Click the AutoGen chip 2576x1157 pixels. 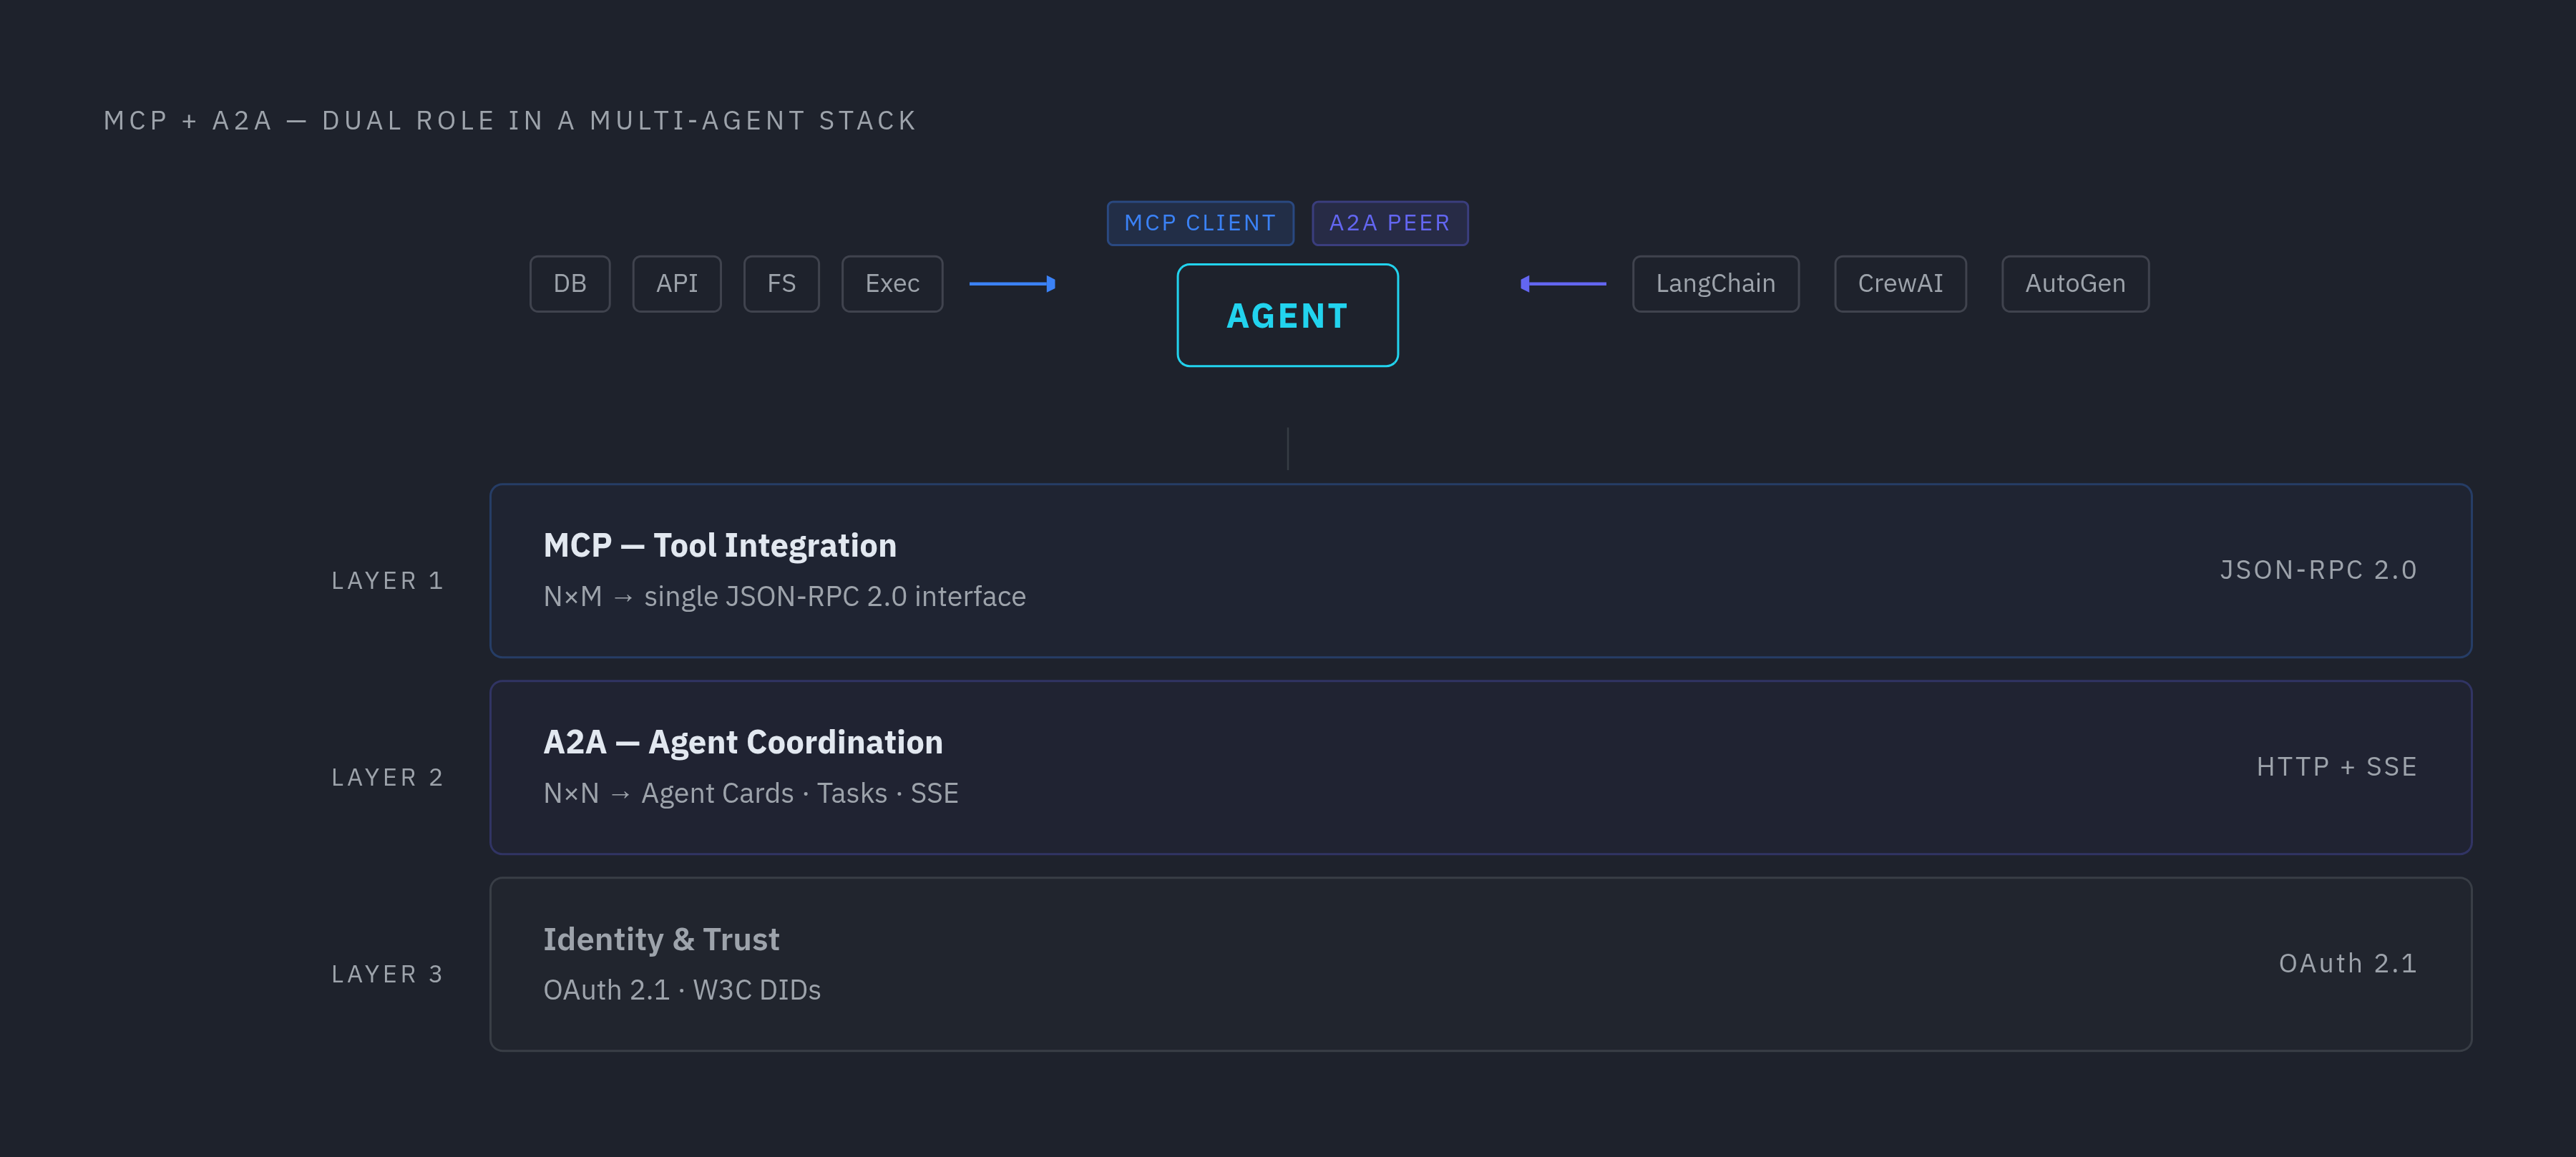point(2075,284)
